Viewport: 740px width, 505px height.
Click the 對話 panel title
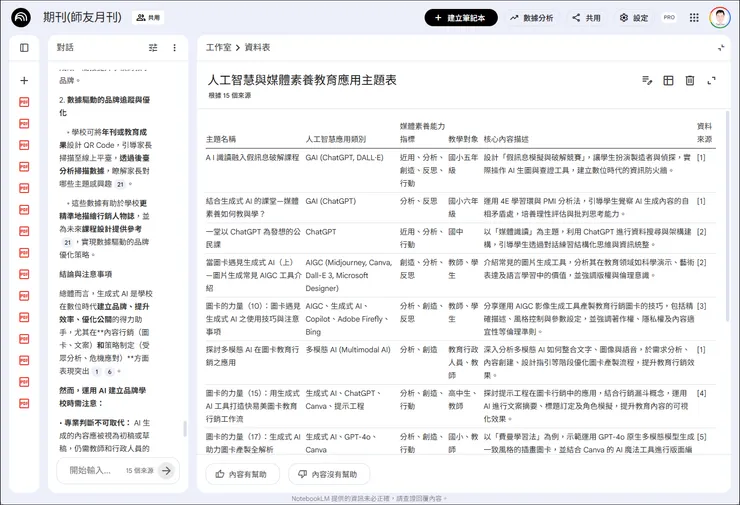pos(65,47)
